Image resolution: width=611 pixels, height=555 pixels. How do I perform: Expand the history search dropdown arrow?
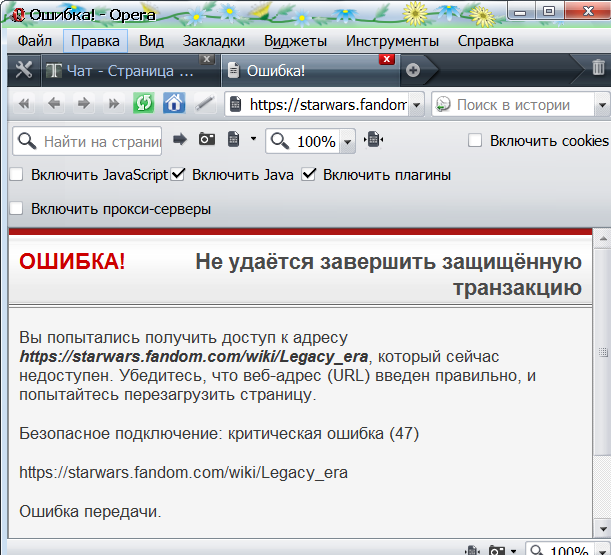coord(602,105)
